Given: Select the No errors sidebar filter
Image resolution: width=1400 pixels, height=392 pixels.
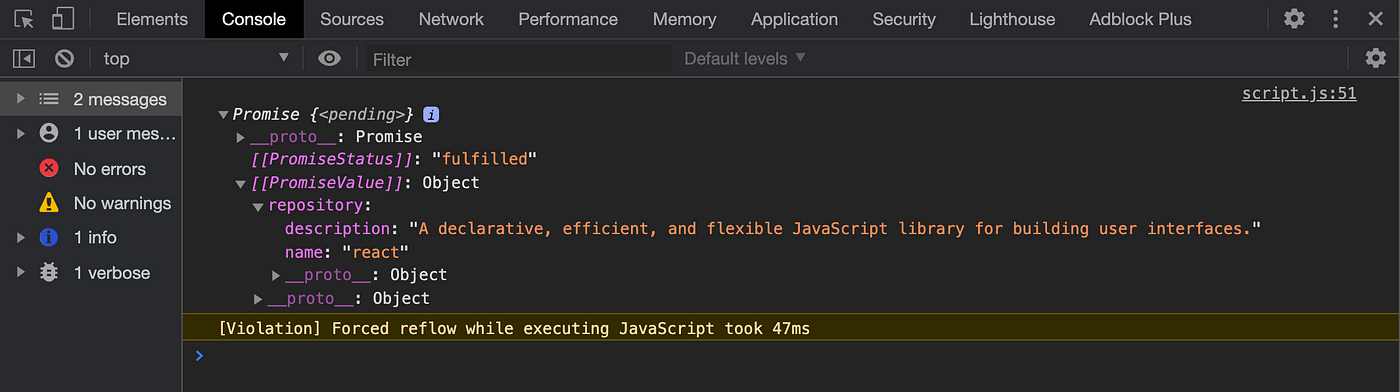Looking at the screenshot, I should pyautogui.click(x=91, y=169).
